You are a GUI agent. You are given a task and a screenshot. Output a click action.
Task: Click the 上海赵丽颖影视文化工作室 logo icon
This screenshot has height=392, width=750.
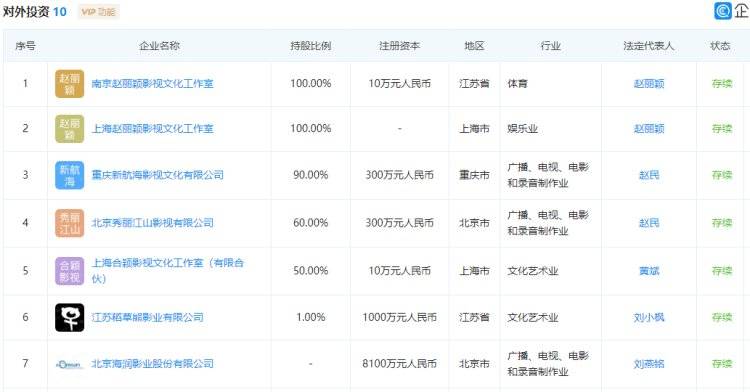[69, 129]
